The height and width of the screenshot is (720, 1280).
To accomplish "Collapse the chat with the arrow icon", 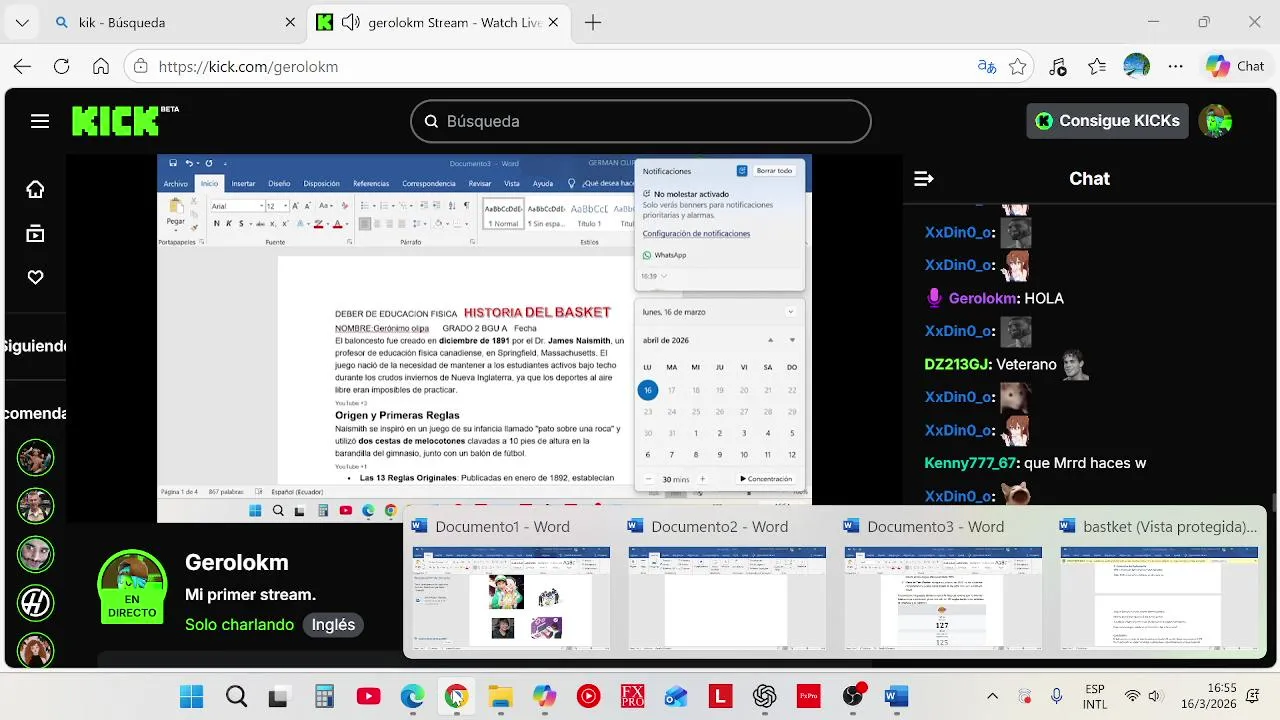I will pos(924,178).
